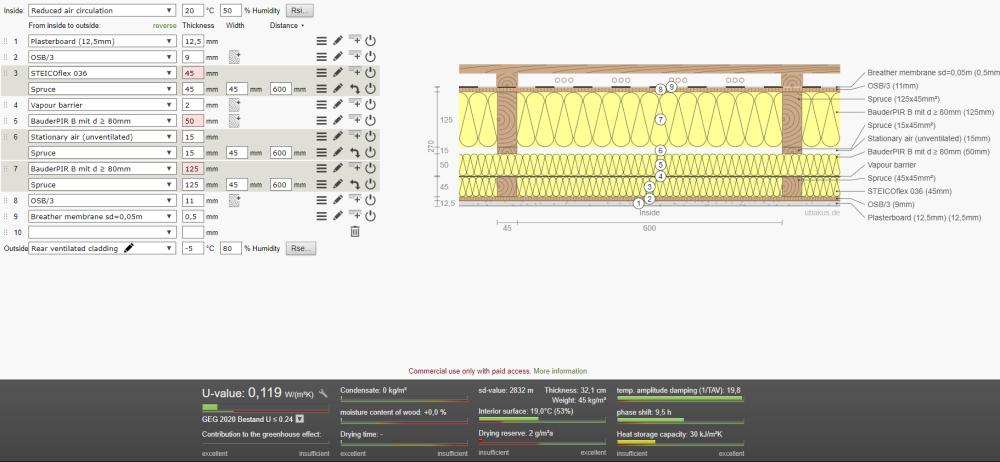Open the empty layer 10 material dropdown
This screenshot has height=462, width=1000.
click(x=102, y=232)
